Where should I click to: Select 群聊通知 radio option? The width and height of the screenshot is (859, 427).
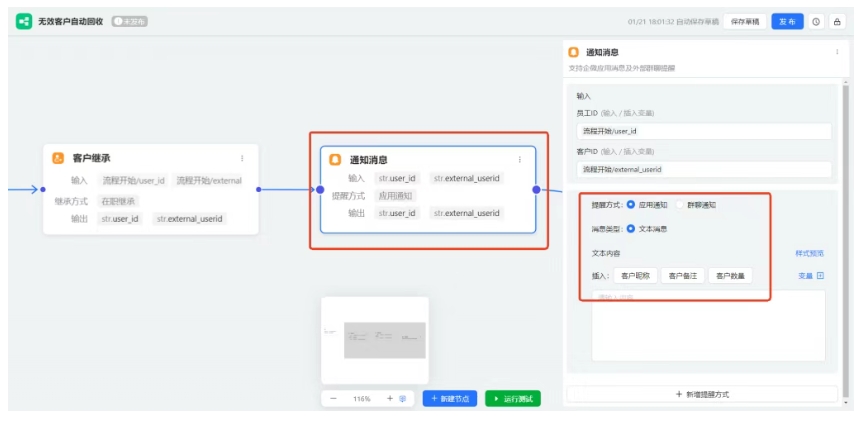tap(681, 205)
